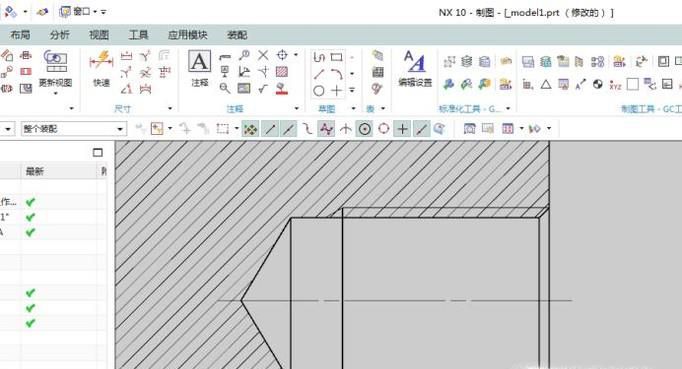
Task: Select the sketch rectangle tool
Action: tap(337, 57)
